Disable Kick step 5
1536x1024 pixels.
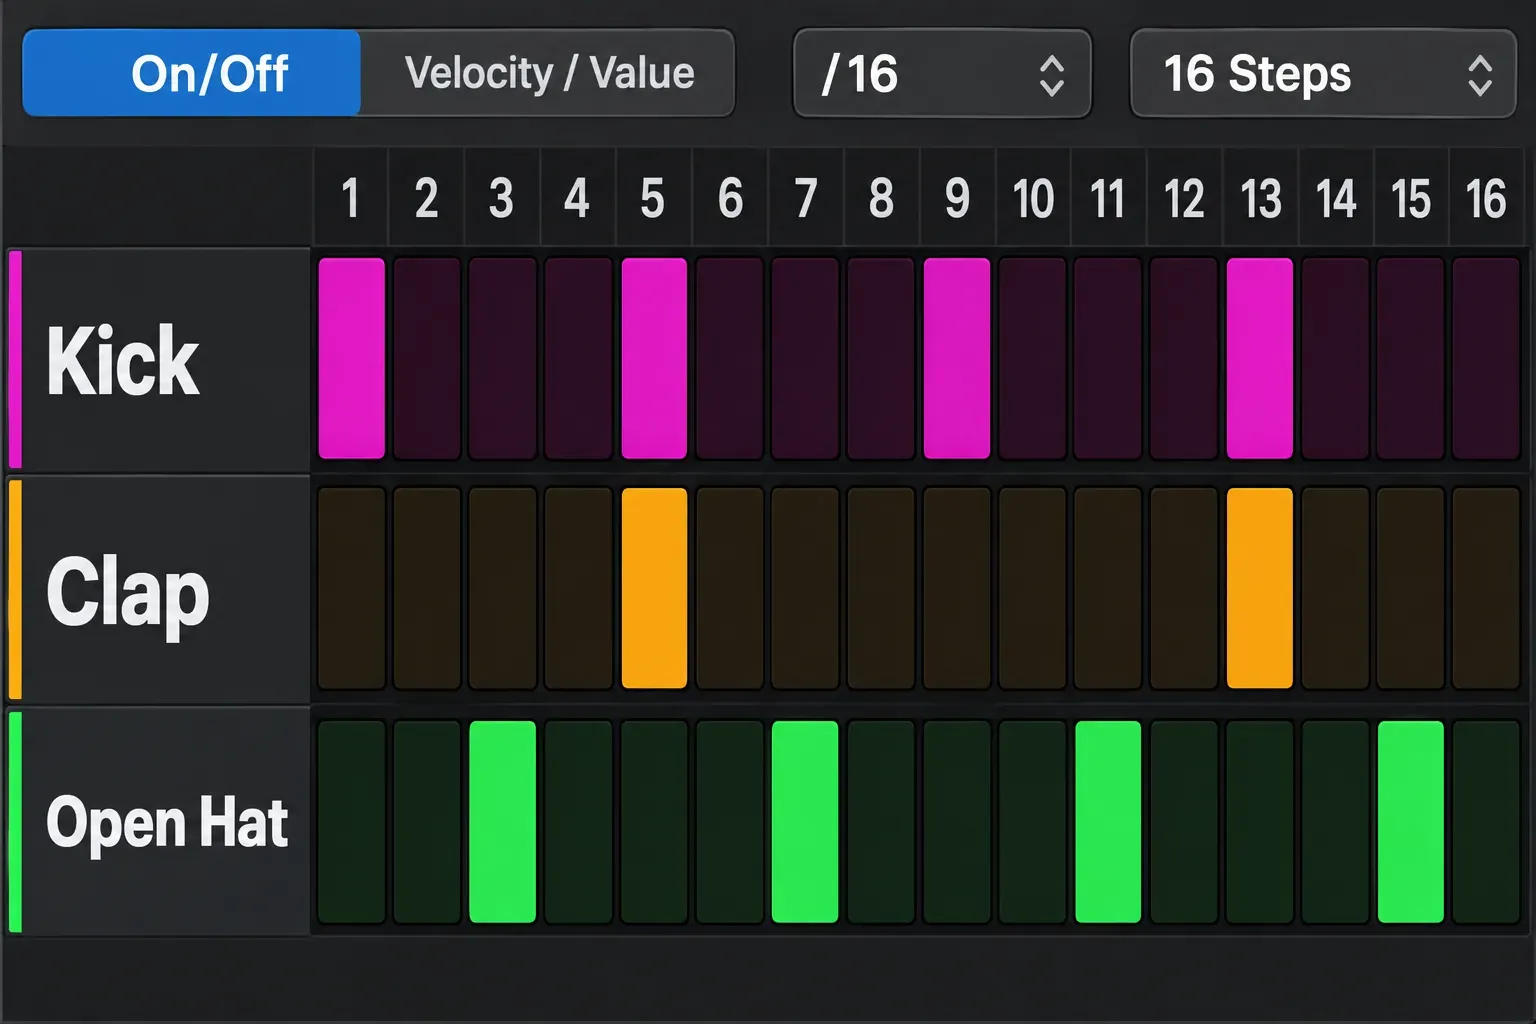coord(654,359)
